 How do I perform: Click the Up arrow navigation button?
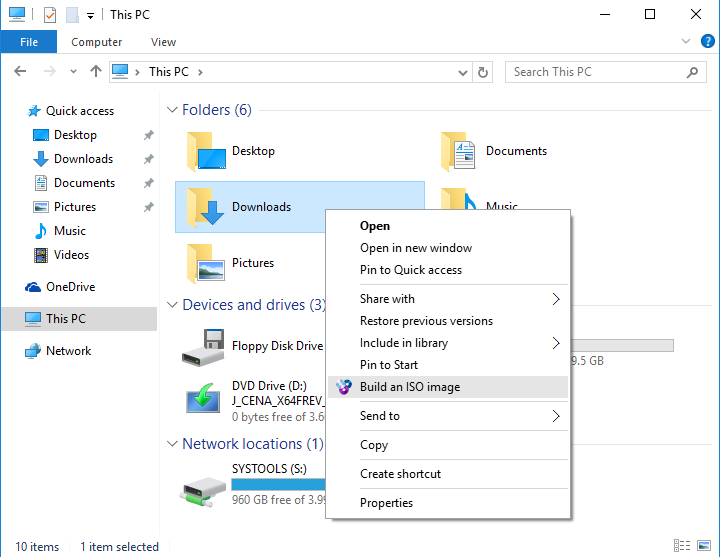(96, 72)
